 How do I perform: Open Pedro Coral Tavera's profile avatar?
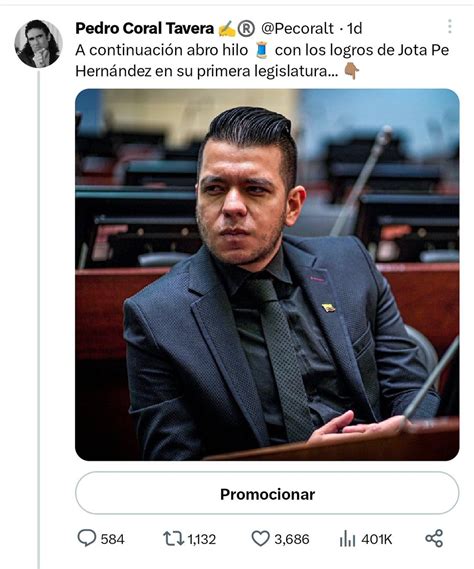pyautogui.click(x=38, y=44)
